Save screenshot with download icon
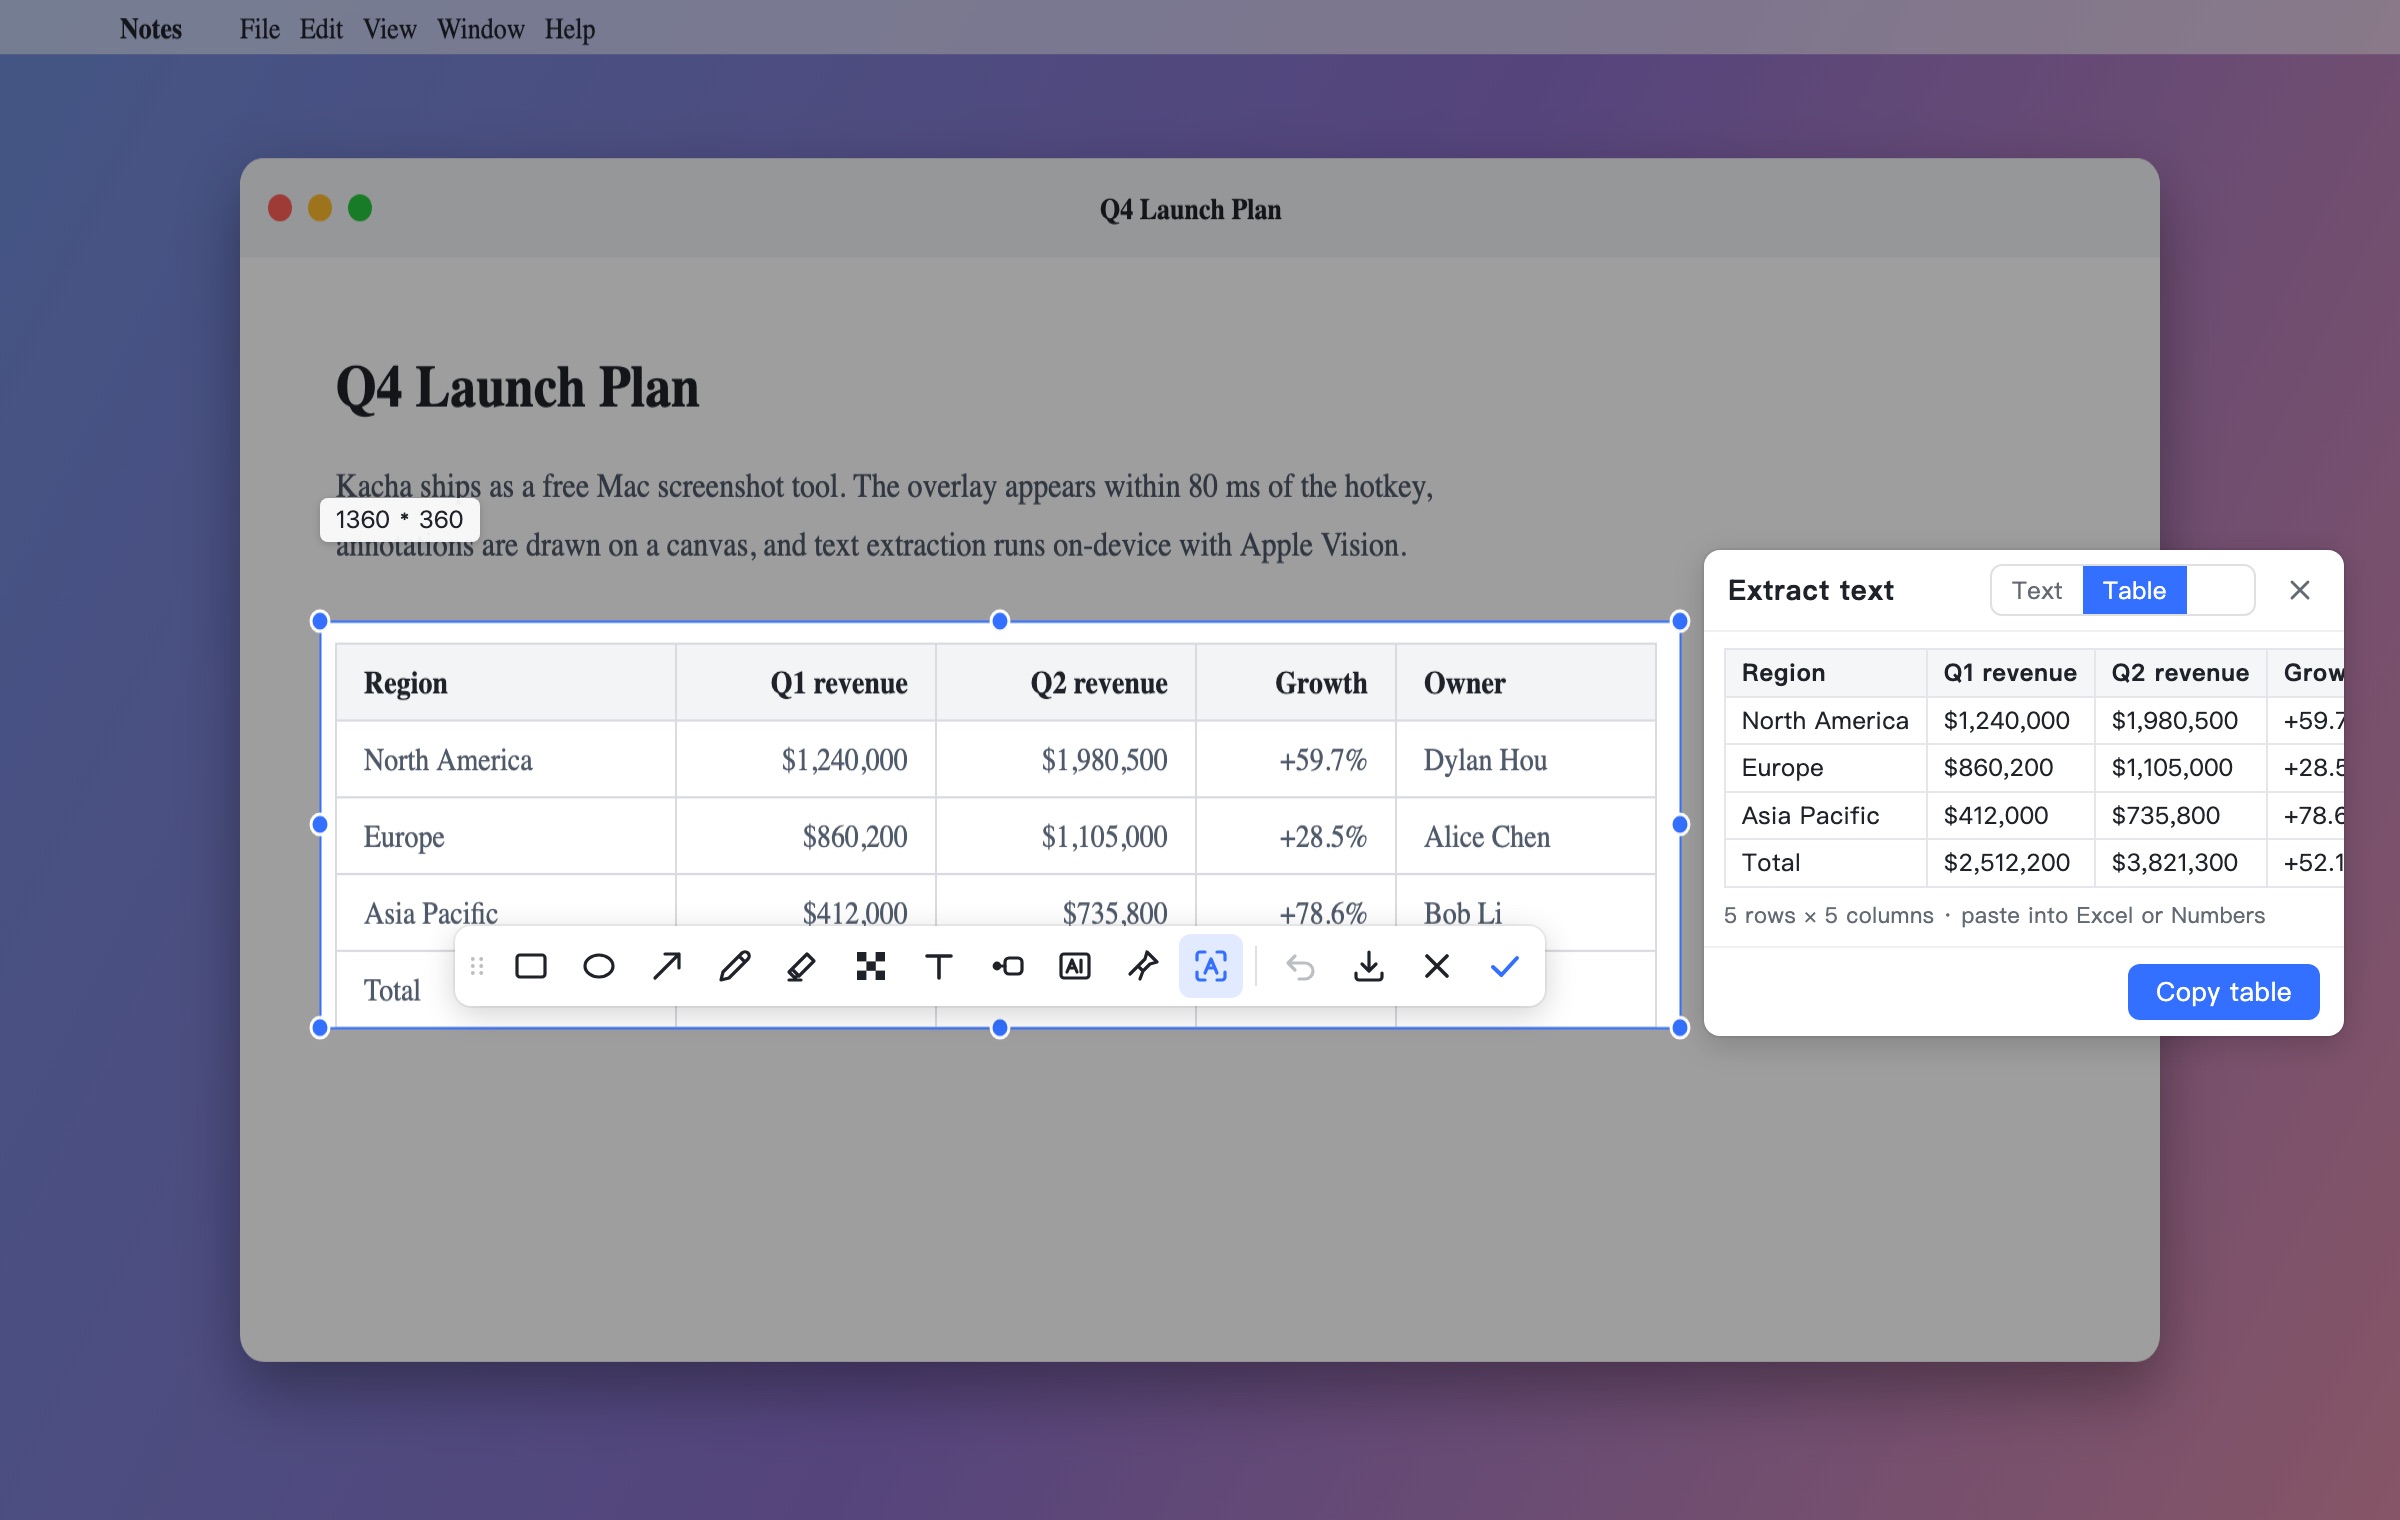The width and height of the screenshot is (2400, 1520). click(1368, 966)
